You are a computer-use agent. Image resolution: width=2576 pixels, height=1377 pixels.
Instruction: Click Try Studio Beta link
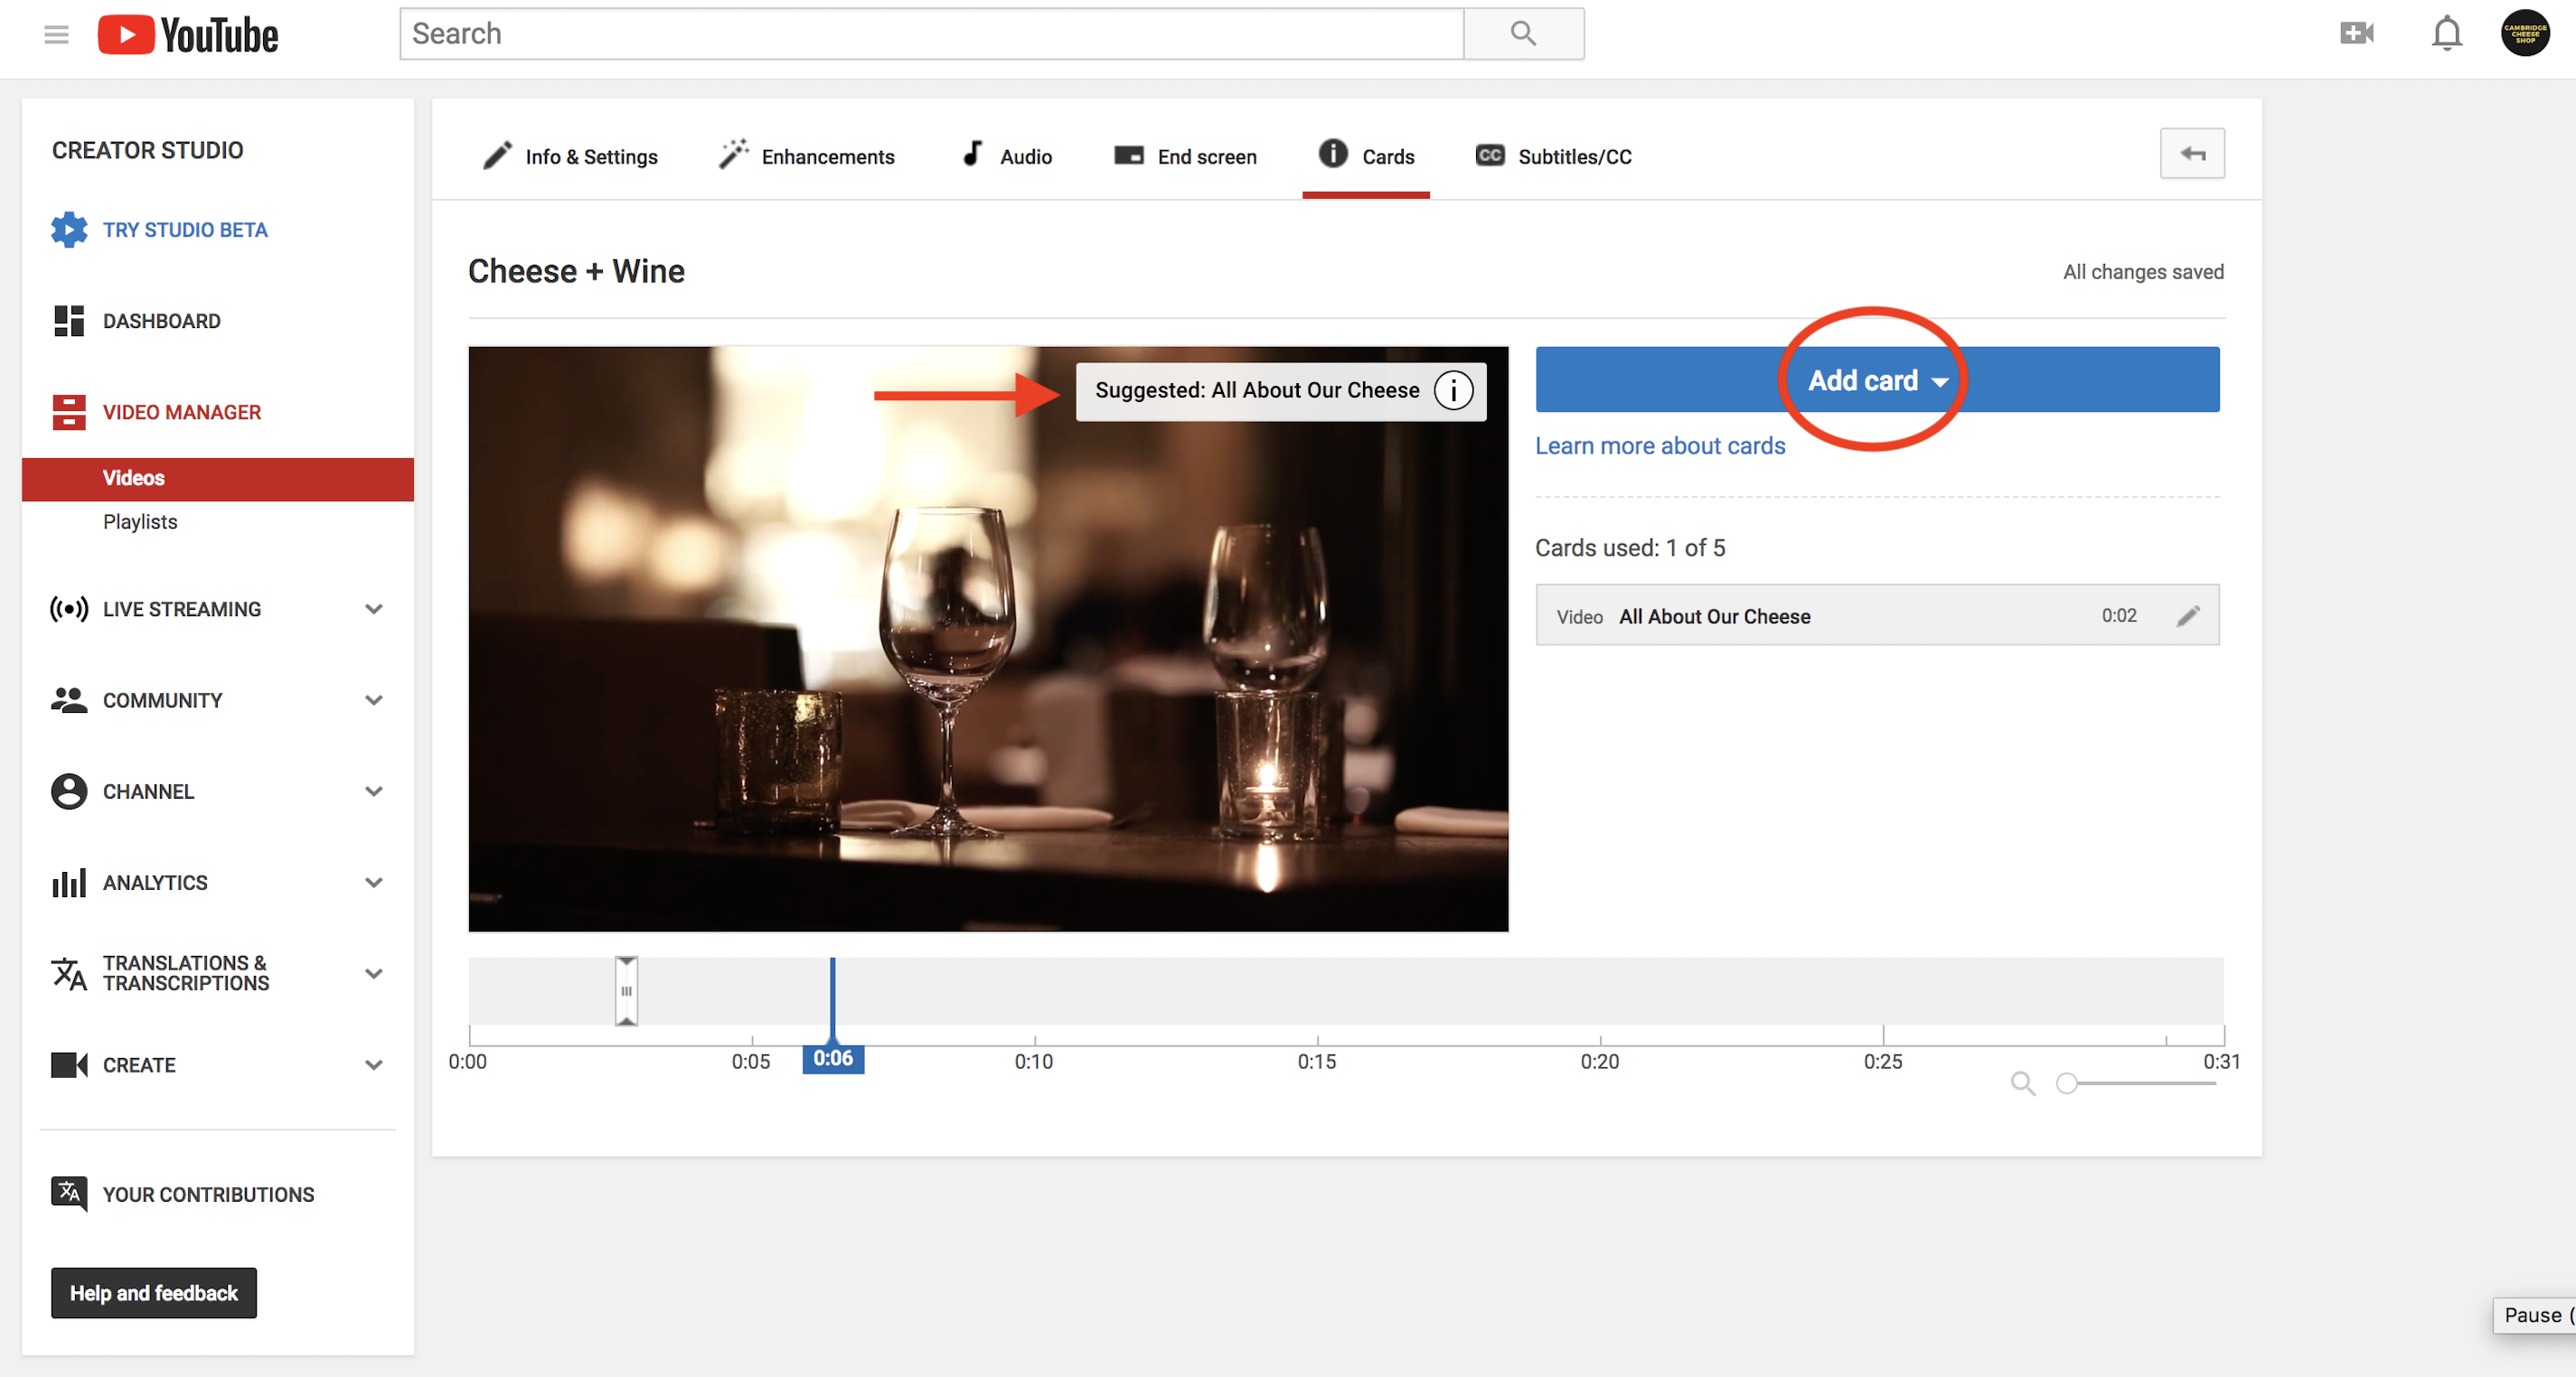(x=184, y=228)
